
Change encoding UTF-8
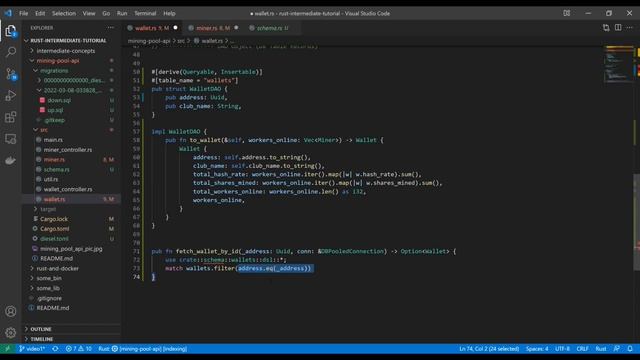pos(562,349)
